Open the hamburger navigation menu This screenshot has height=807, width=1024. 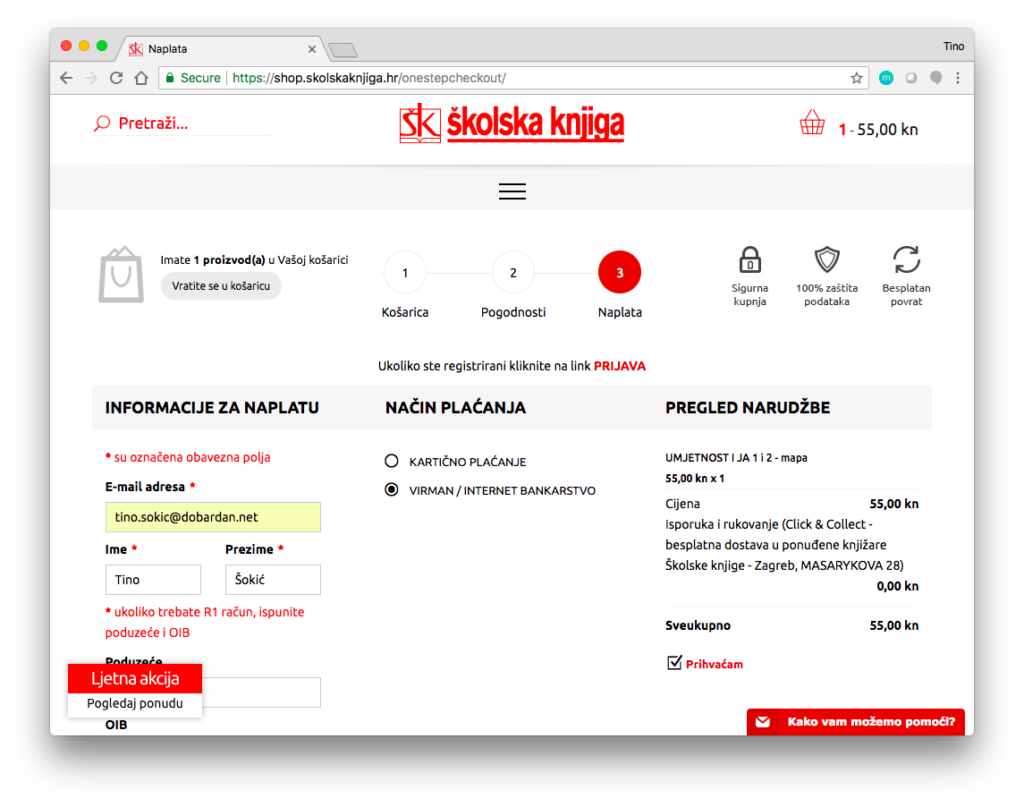click(512, 191)
